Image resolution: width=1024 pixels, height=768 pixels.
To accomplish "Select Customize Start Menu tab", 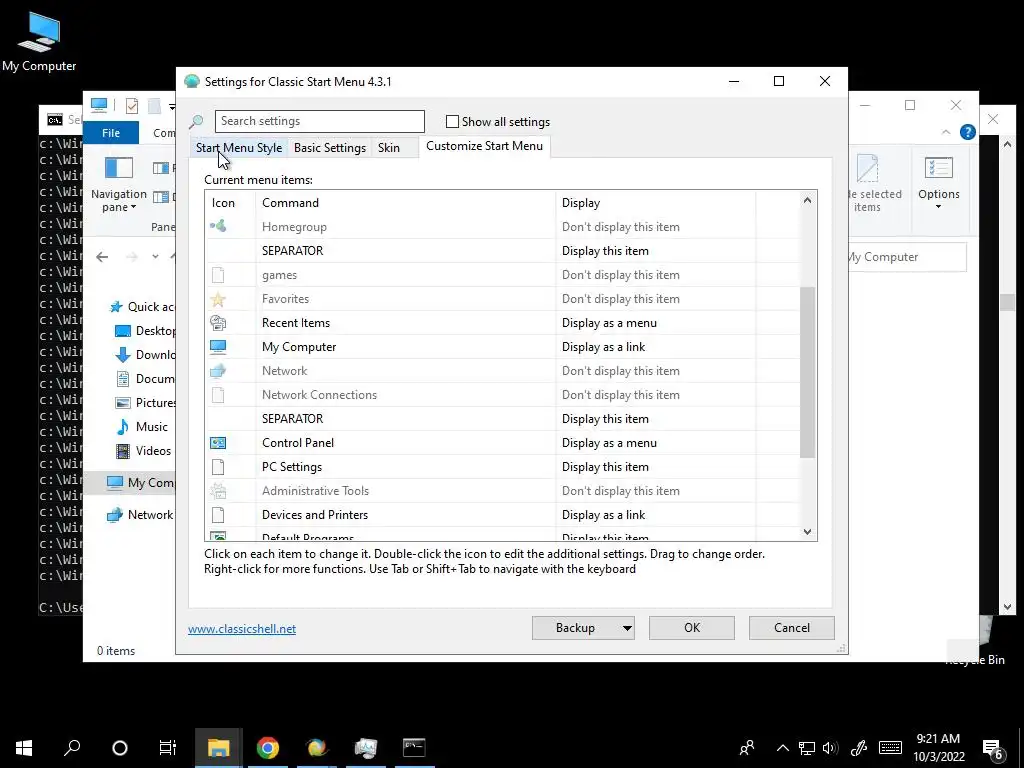I will click(x=485, y=146).
